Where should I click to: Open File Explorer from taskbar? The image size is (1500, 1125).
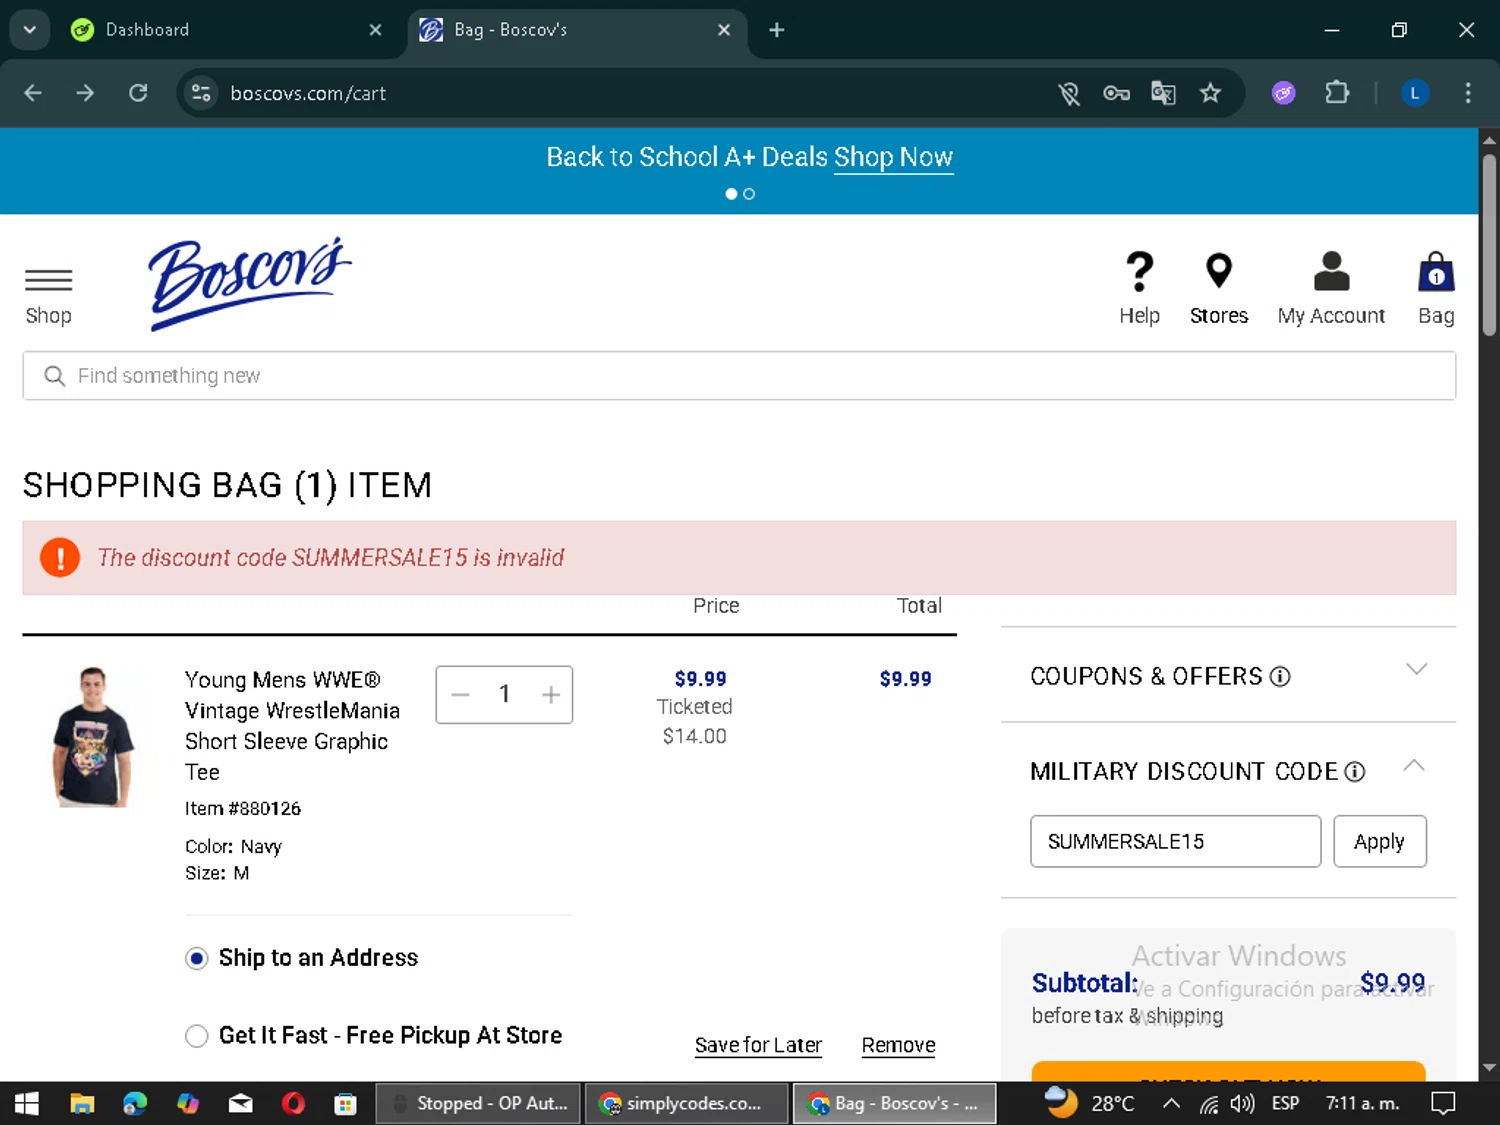pyautogui.click(x=82, y=1103)
